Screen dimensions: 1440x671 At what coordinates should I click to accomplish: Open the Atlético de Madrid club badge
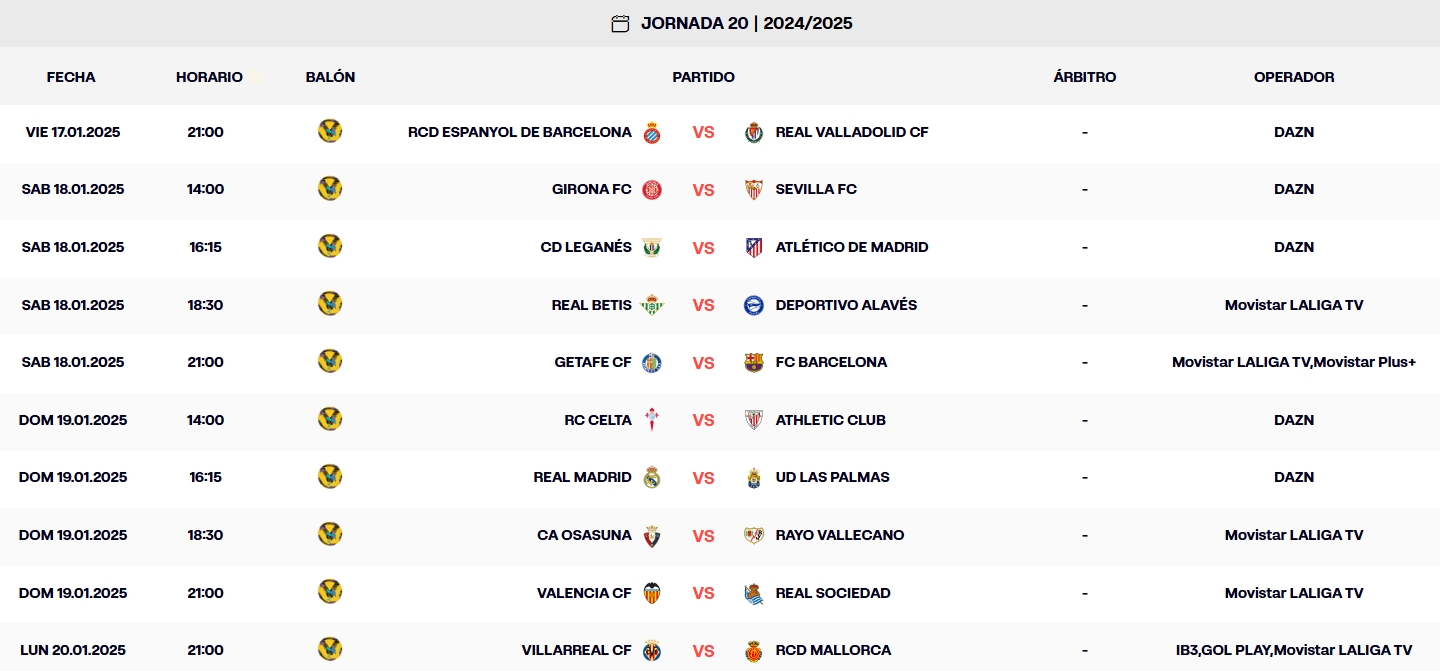(x=754, y=247)
